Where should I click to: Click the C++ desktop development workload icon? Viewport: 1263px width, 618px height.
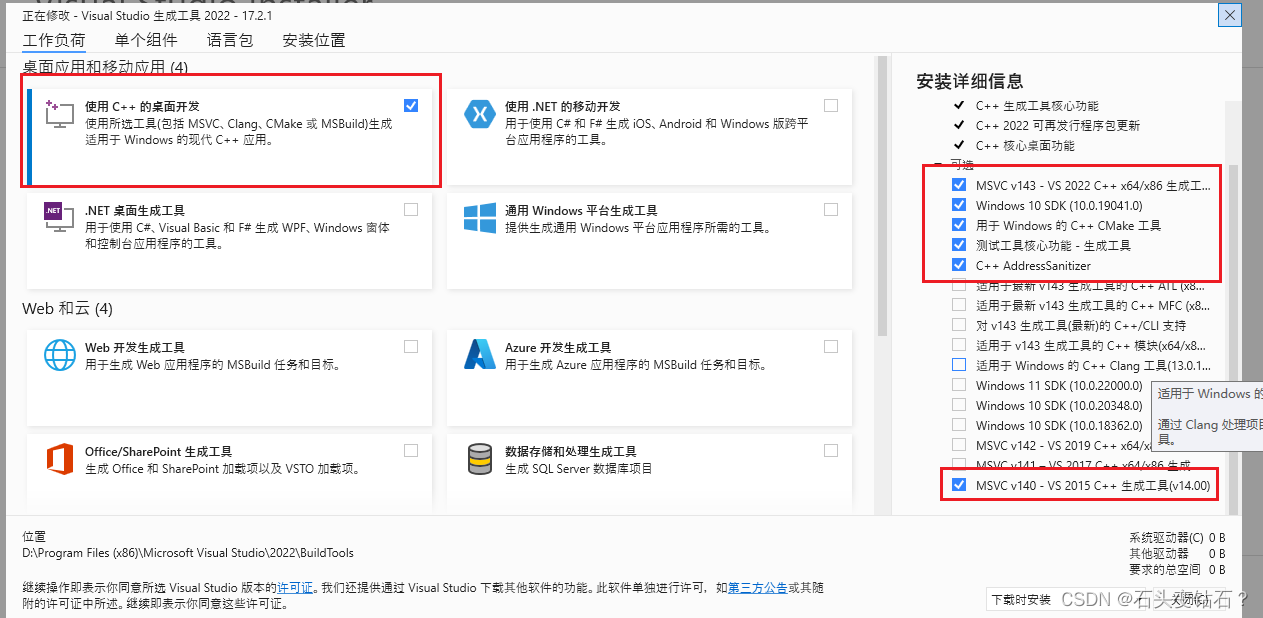tap(60, 114)
